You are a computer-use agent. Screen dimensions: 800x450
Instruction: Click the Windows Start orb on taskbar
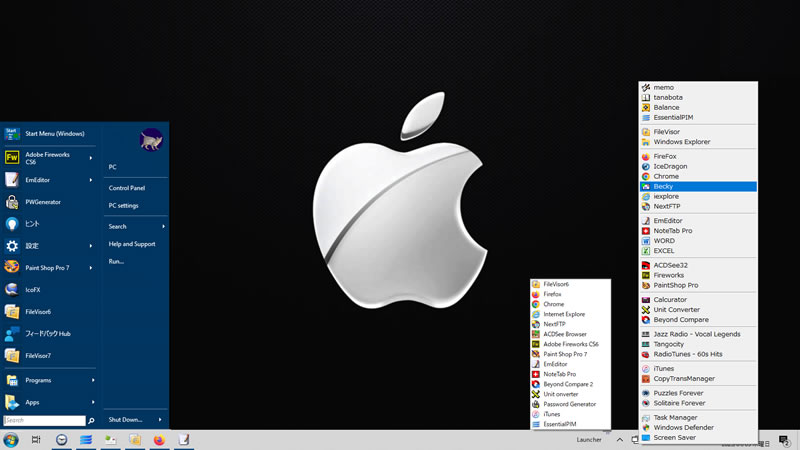(11, 439)
